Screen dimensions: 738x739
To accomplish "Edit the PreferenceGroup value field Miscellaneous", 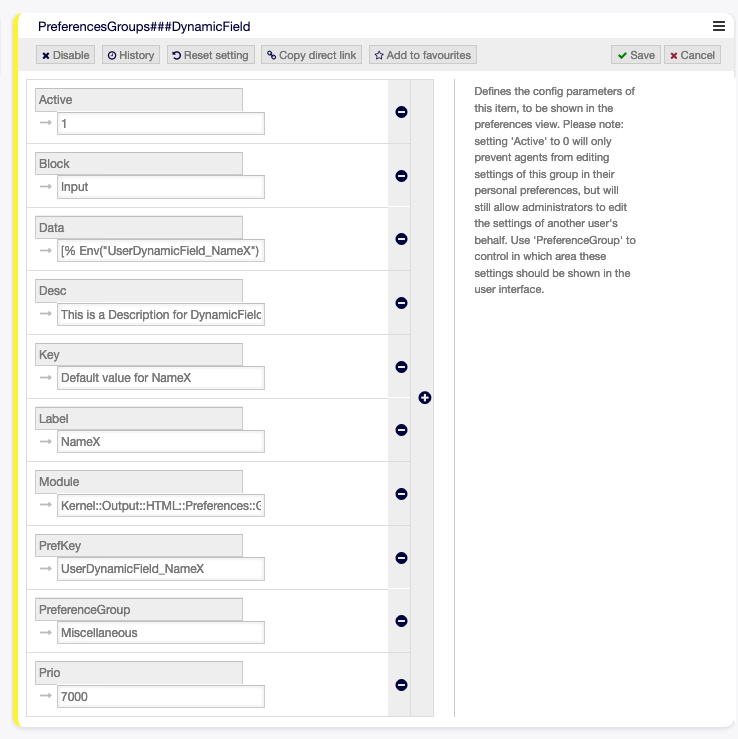I will [161, 632].
